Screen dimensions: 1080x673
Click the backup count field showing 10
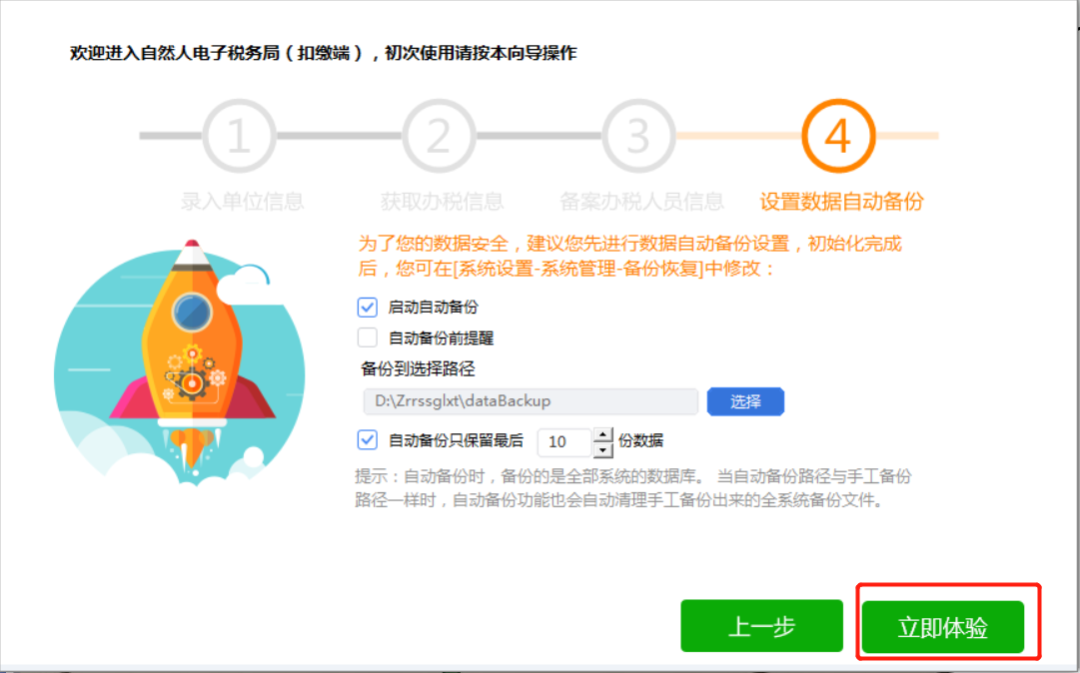(565, 442)
